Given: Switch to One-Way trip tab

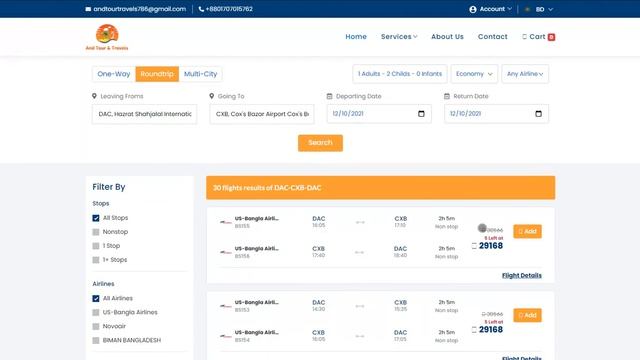Looking at the screenshot, I should [113, 74].
